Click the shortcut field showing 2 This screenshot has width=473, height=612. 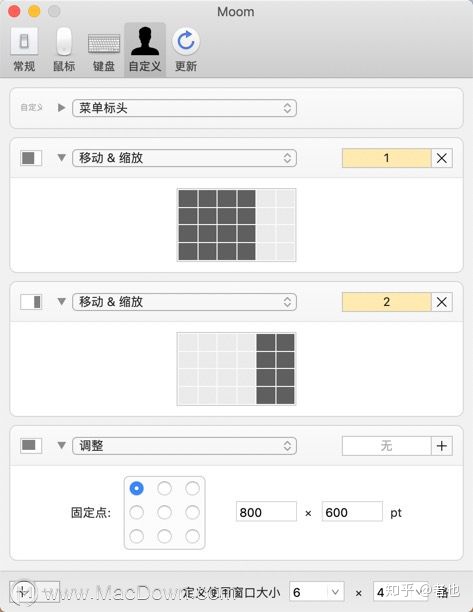click(386, 302)
